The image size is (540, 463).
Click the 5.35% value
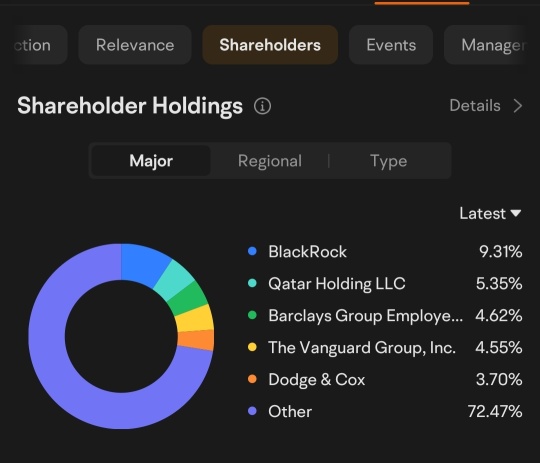point(499,284)
